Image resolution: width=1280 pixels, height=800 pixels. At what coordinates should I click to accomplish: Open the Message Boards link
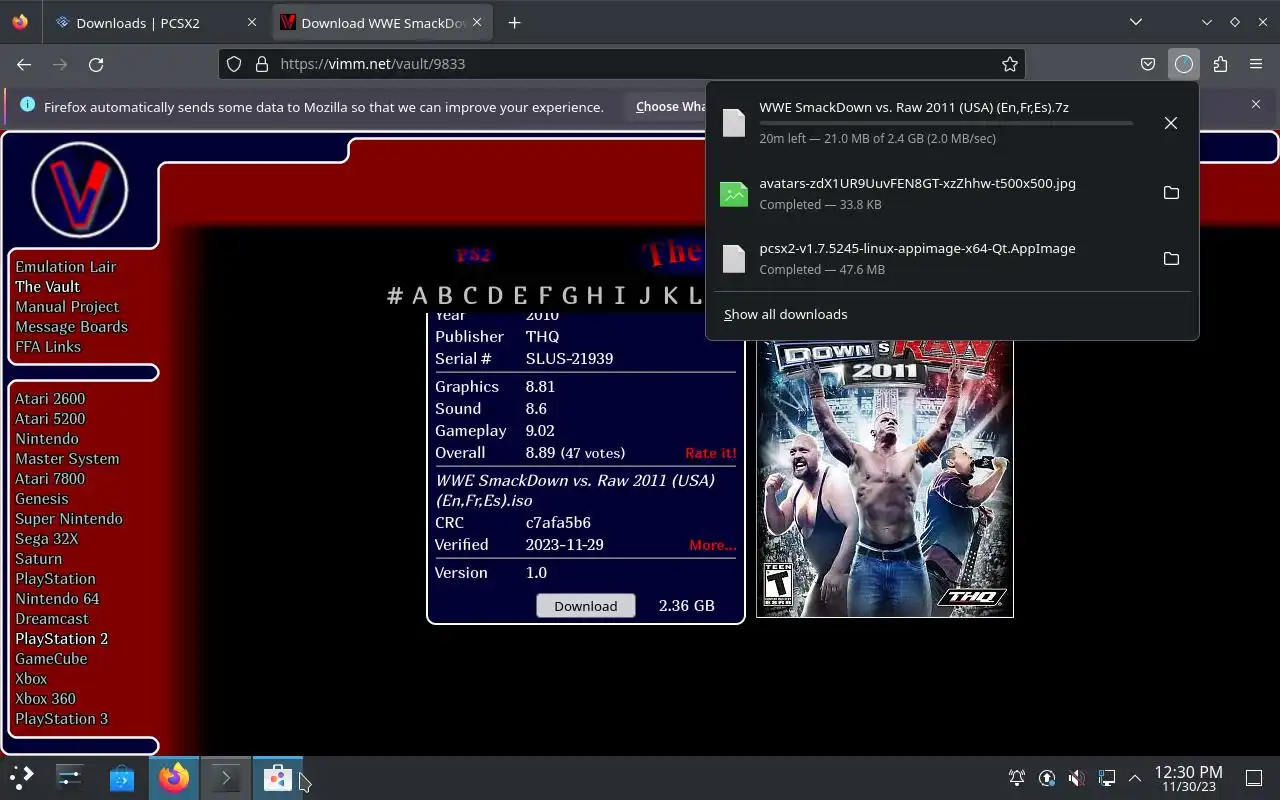coord(71,327)
